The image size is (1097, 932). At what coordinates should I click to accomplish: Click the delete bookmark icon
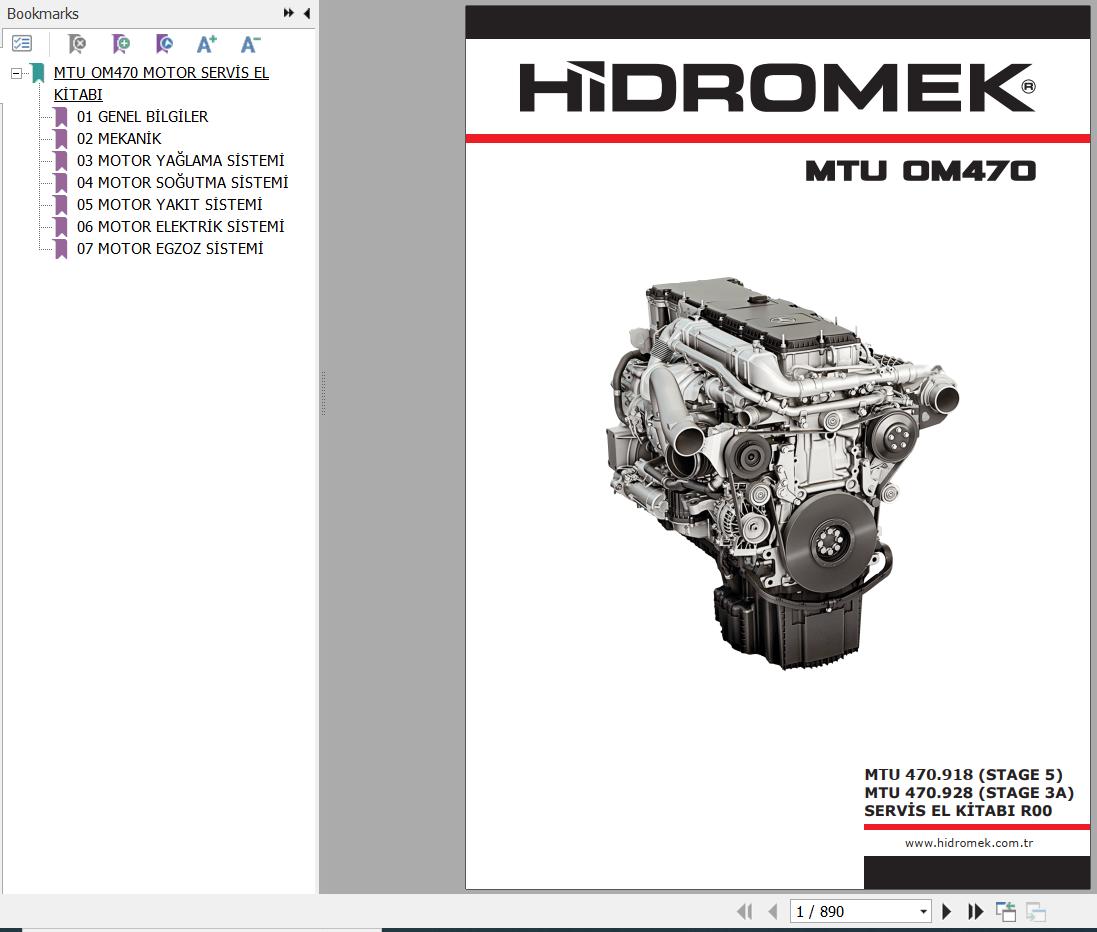[x=77, y=44]
